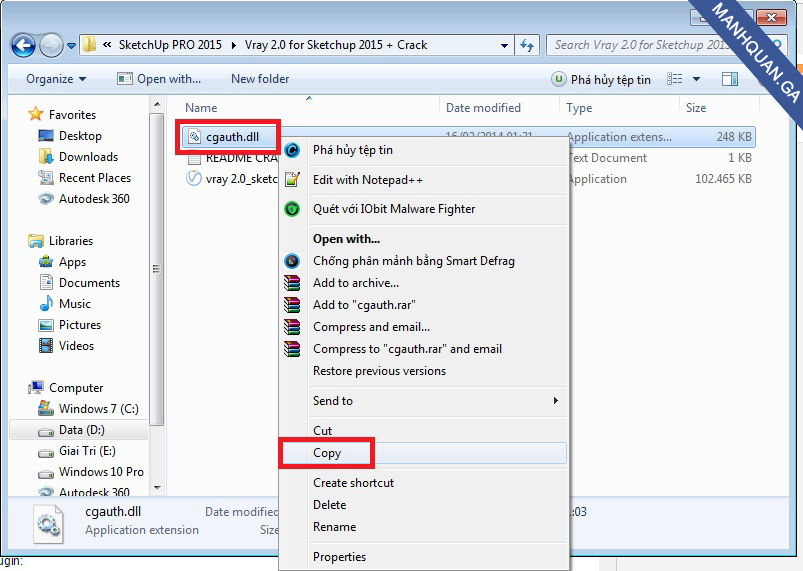
Task: Toggle the preview pane icon
Action: pyautogui.click(x=730, y=79)
